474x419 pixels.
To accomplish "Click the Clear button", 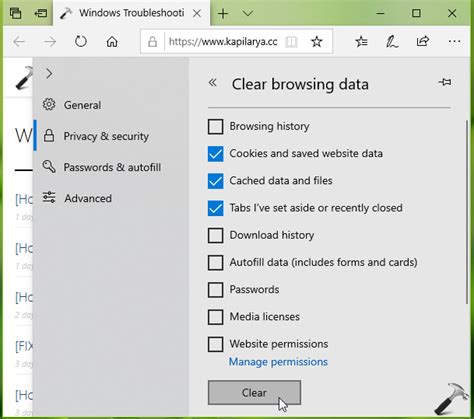I will pos(254,393).
